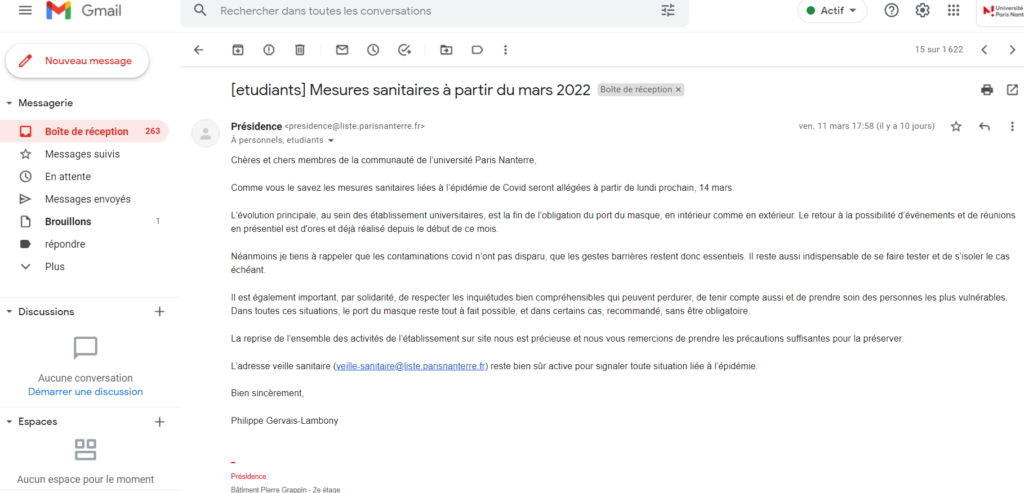Open veille-sanitaire email address link
Viewport: 1024px width, 493px height.
click(410, 366)
